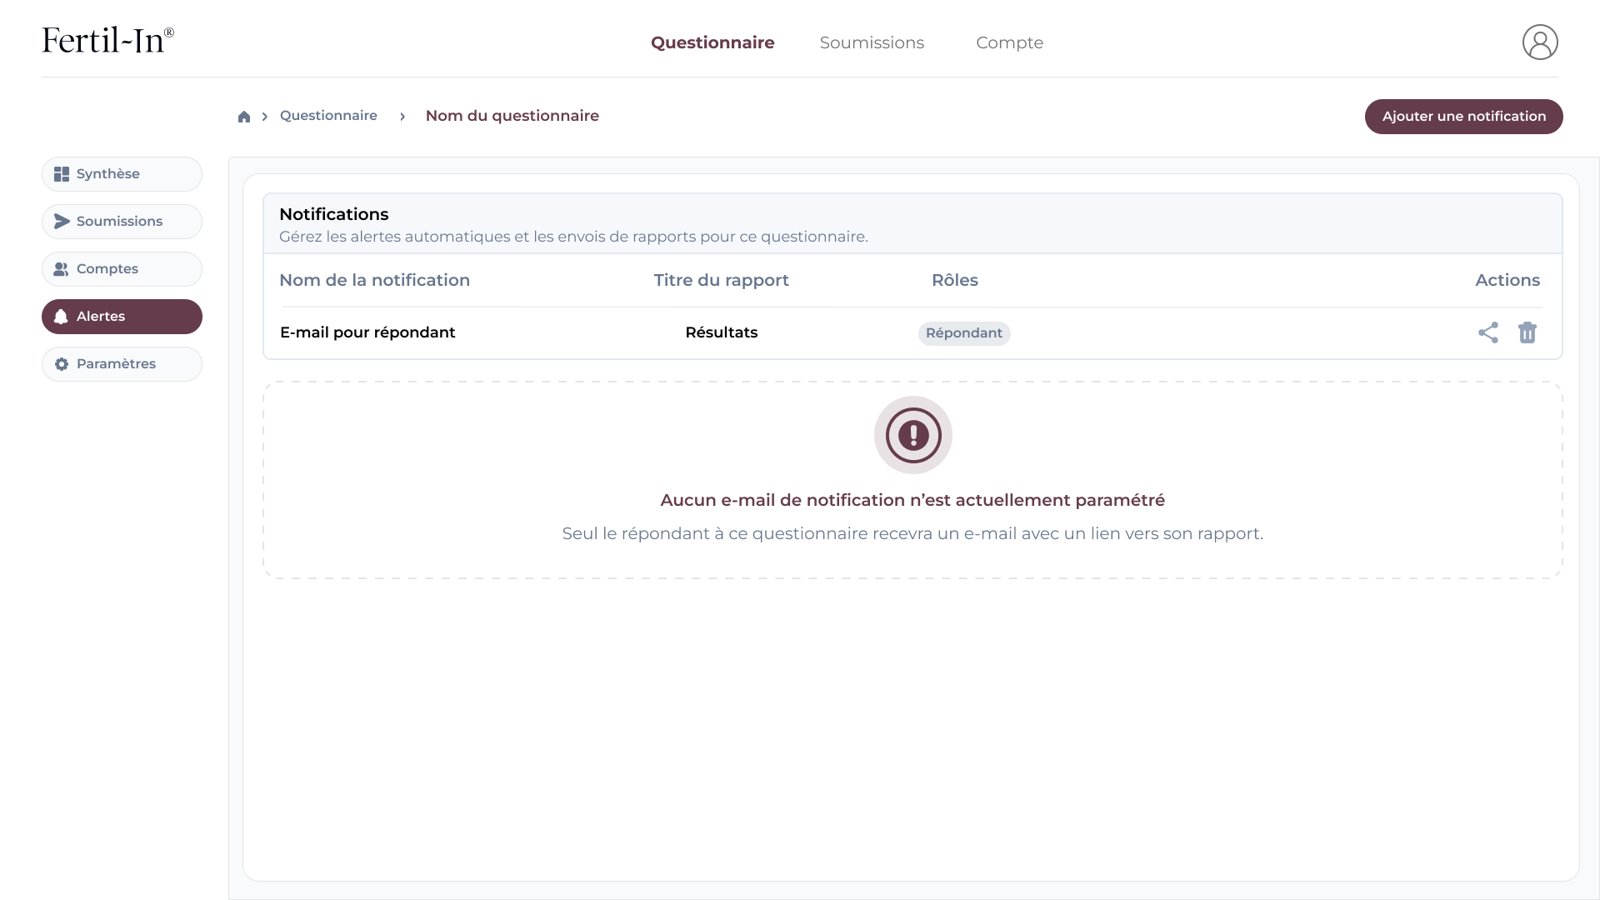Viewport: 1600px width, 900px height.
Task: Share the E-mail pour répondant notification
Action: (1488, 333)
